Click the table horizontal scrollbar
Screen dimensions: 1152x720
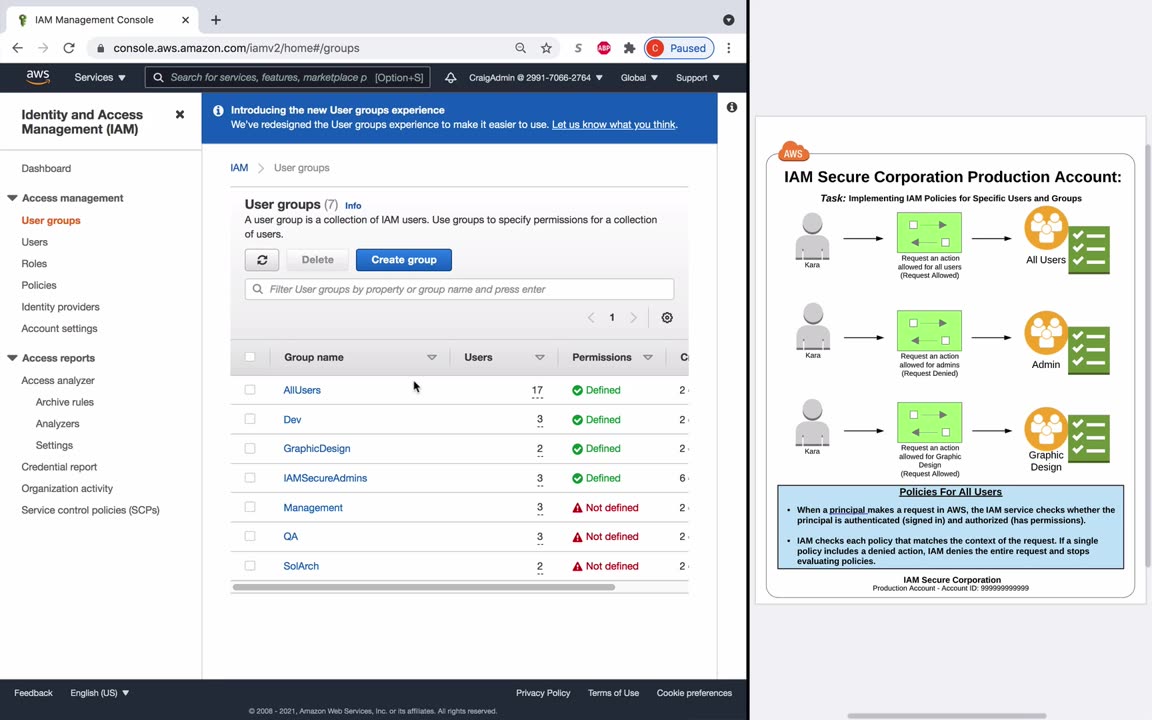click(423, 587)
